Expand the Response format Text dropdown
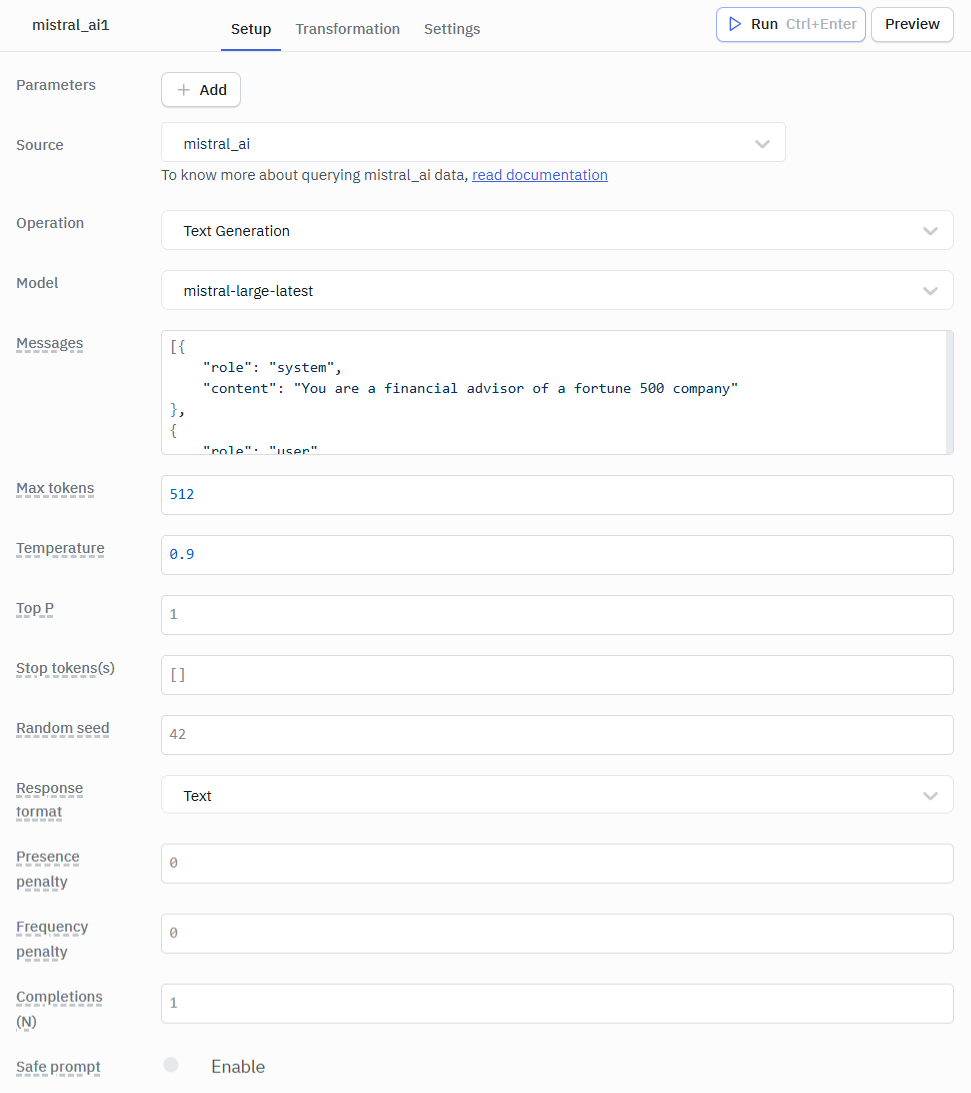971x1093 pixels. pyautogui.click(x=557, y=795)
